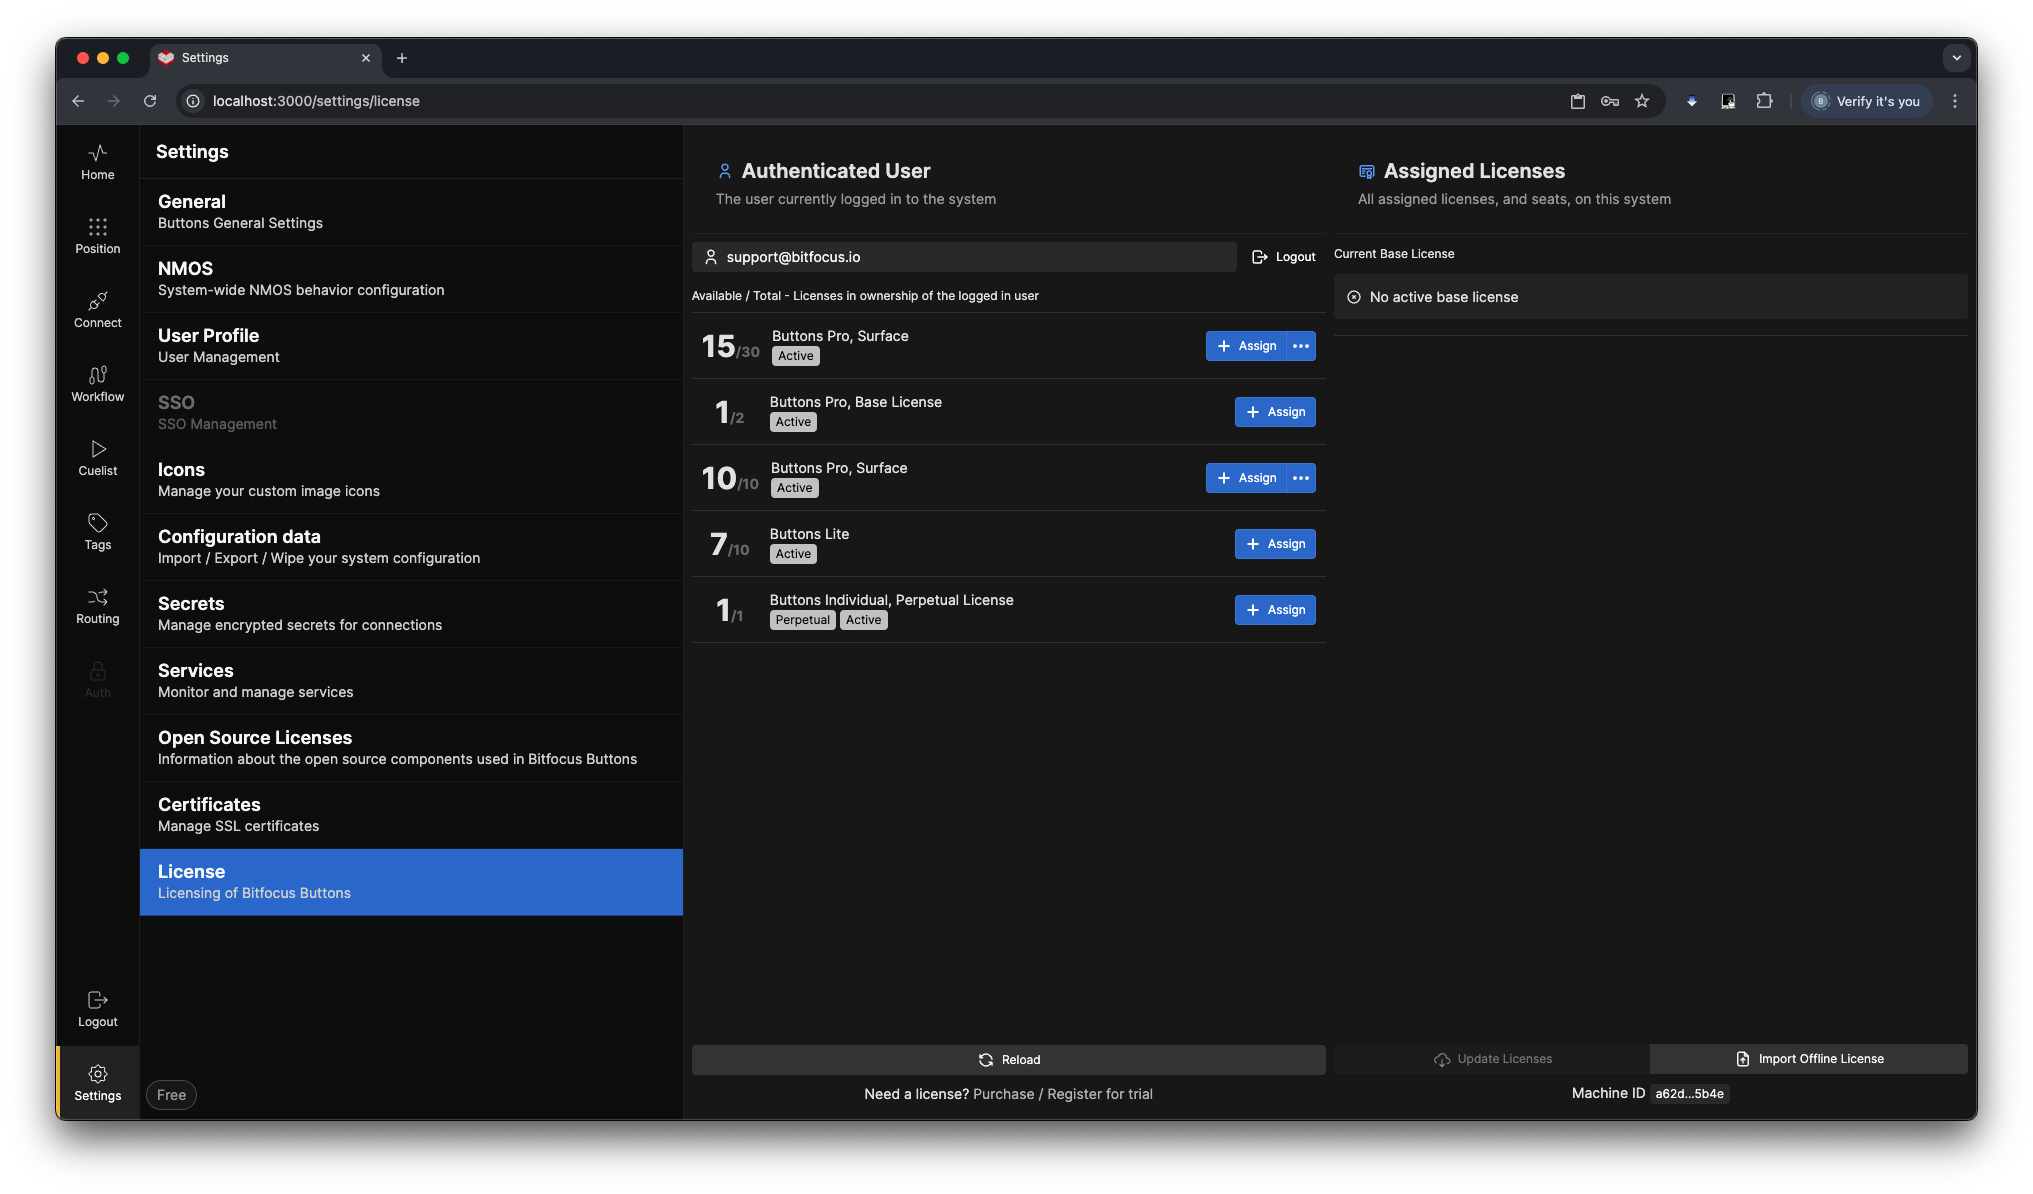Open a new browser tab
Viewport: 2033px width, 1194px height.
click(x=402, y=58)
